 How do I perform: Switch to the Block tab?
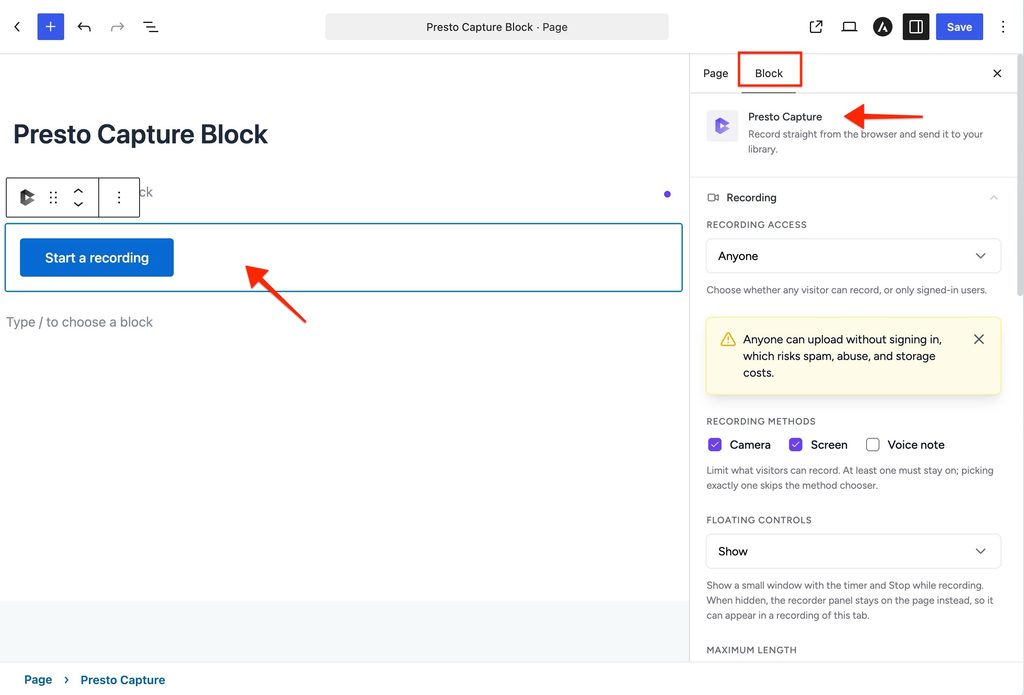pyautogui.click(x=769, y=73)
